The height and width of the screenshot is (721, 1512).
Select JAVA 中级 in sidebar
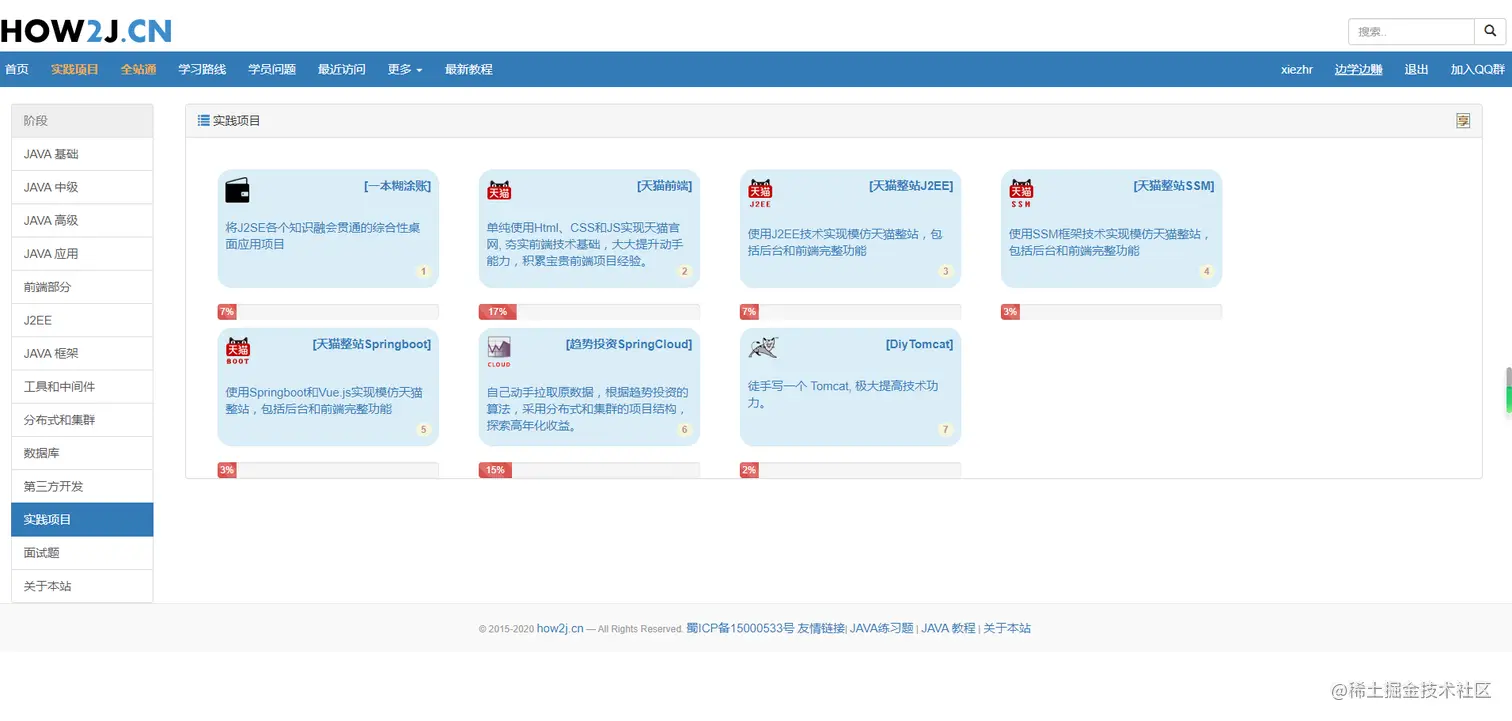[x=82, y=187]
